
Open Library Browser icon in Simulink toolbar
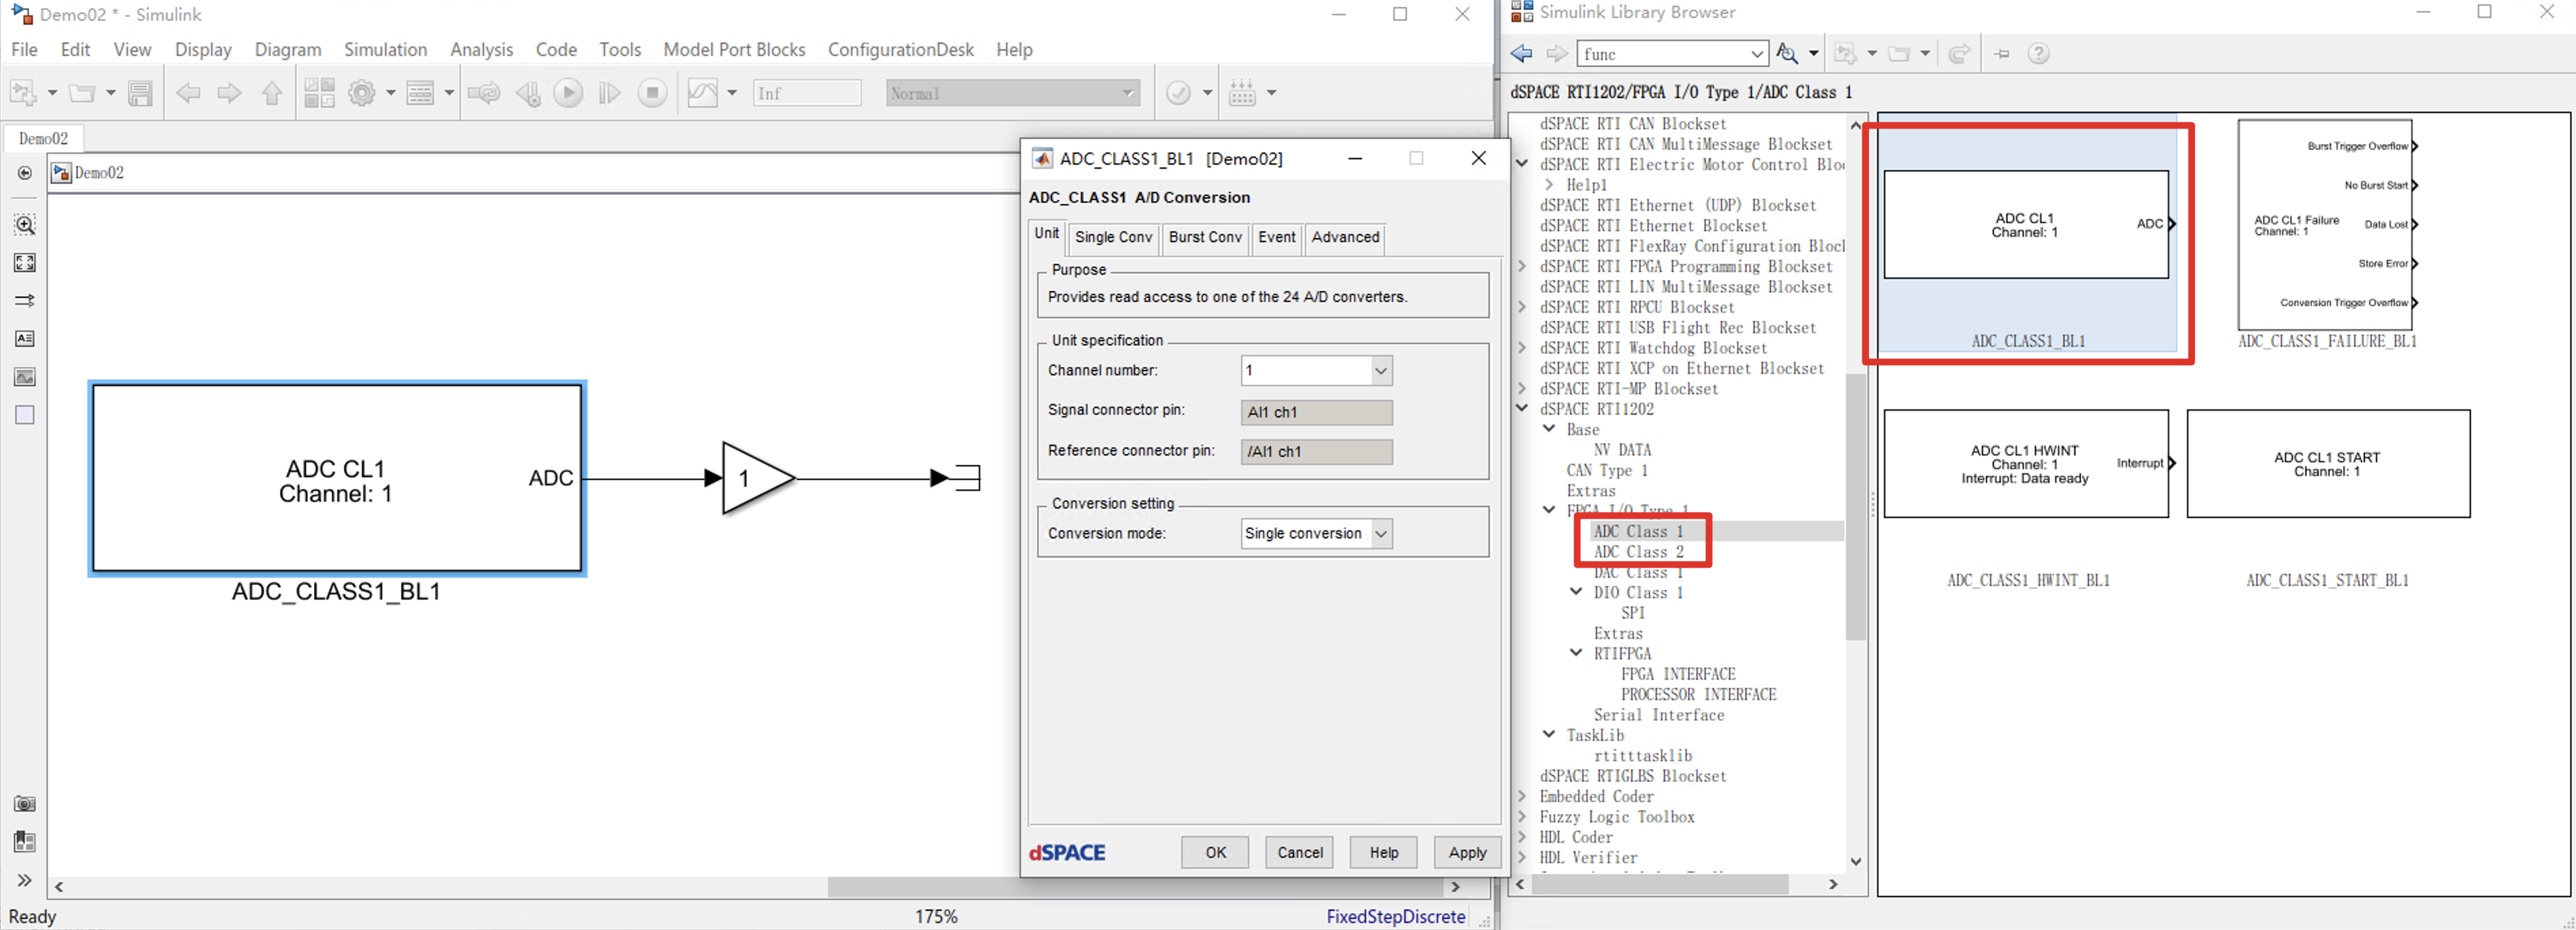coord(319,93)
